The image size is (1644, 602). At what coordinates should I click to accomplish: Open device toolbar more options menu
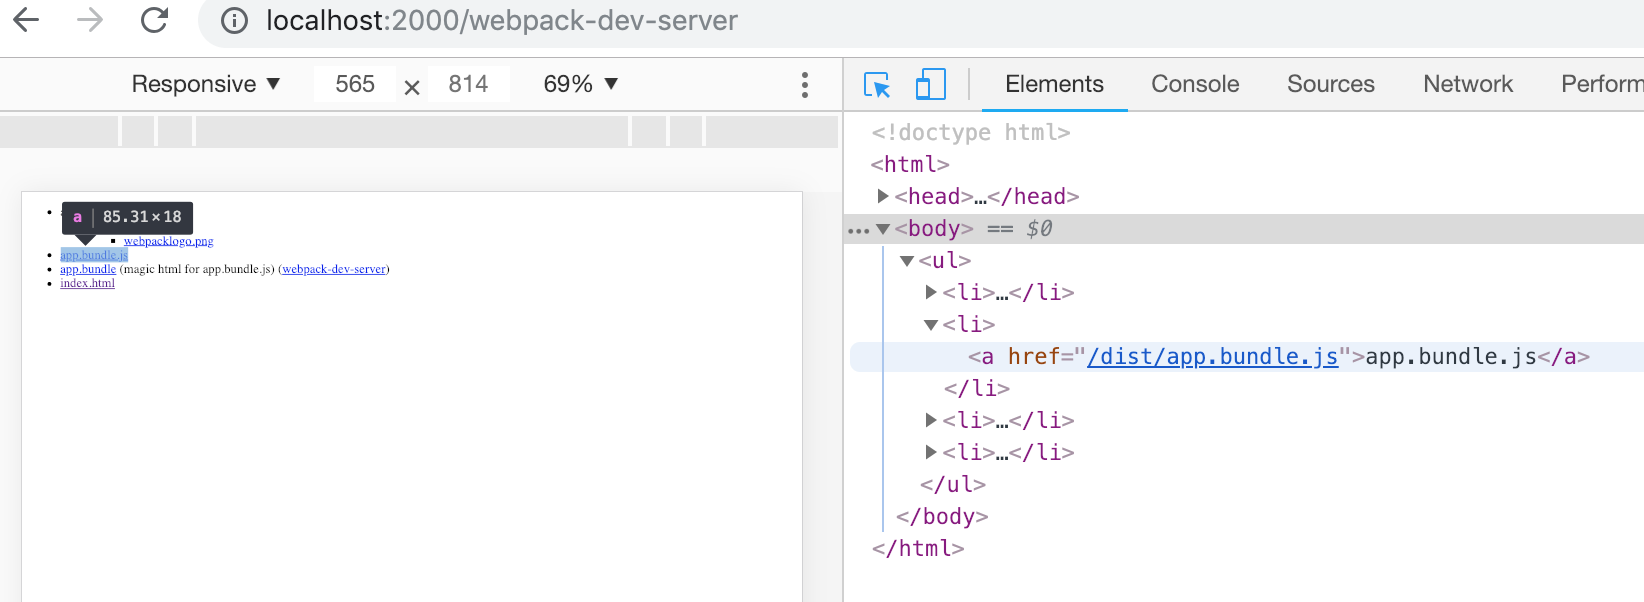pos(804,85)
